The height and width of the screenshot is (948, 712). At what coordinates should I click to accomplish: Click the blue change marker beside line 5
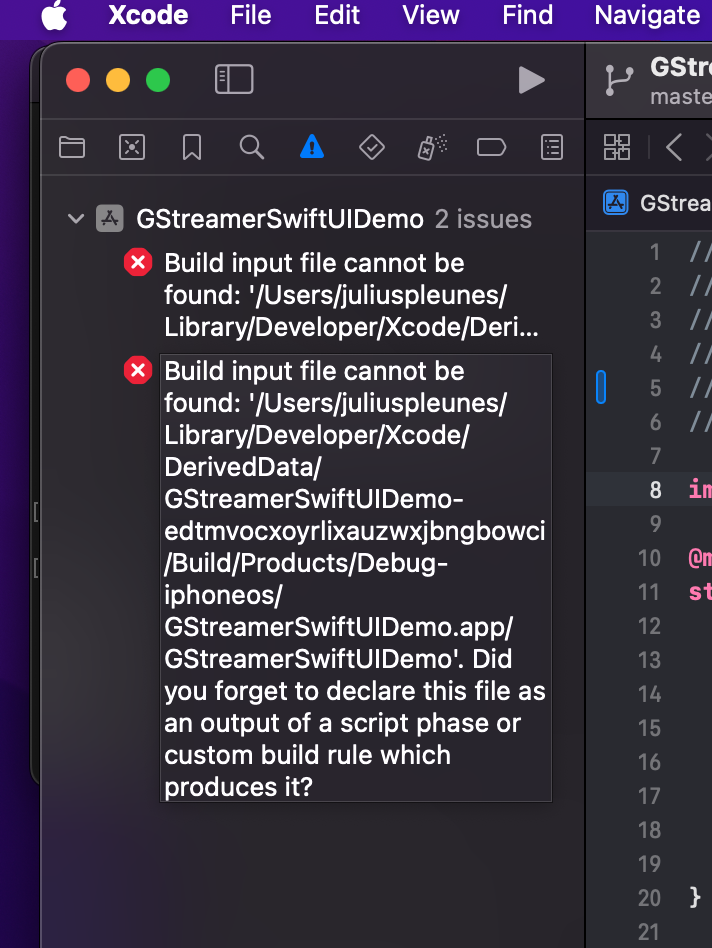coord(601,387)
